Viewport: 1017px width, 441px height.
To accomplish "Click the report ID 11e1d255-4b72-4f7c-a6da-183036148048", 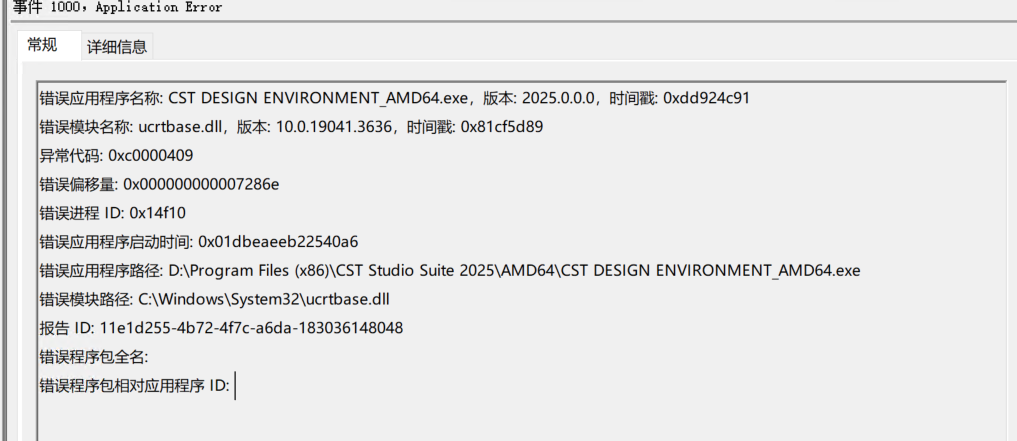I will click(251, 328).
